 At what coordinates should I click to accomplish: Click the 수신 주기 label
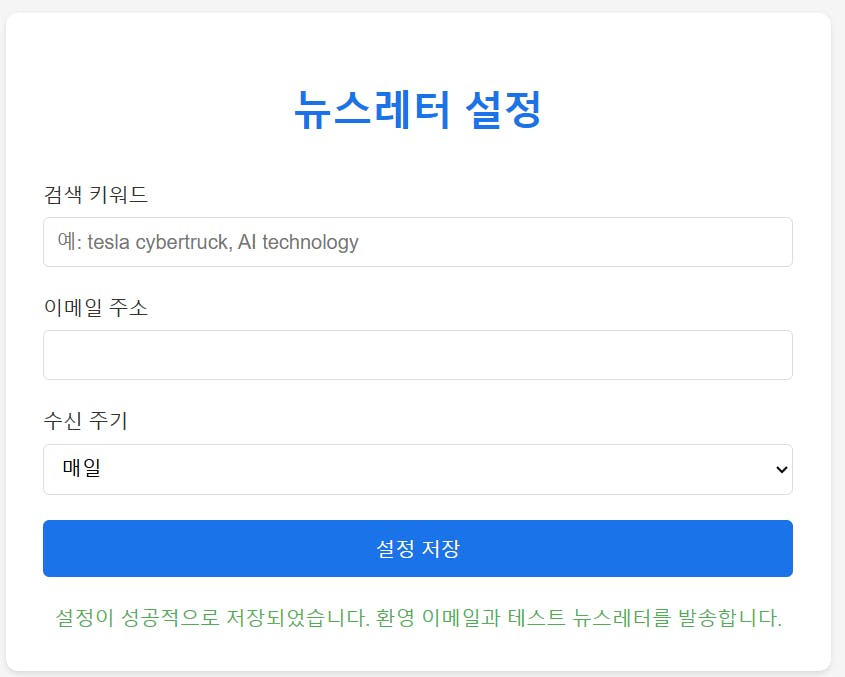(x=85, y=421)
